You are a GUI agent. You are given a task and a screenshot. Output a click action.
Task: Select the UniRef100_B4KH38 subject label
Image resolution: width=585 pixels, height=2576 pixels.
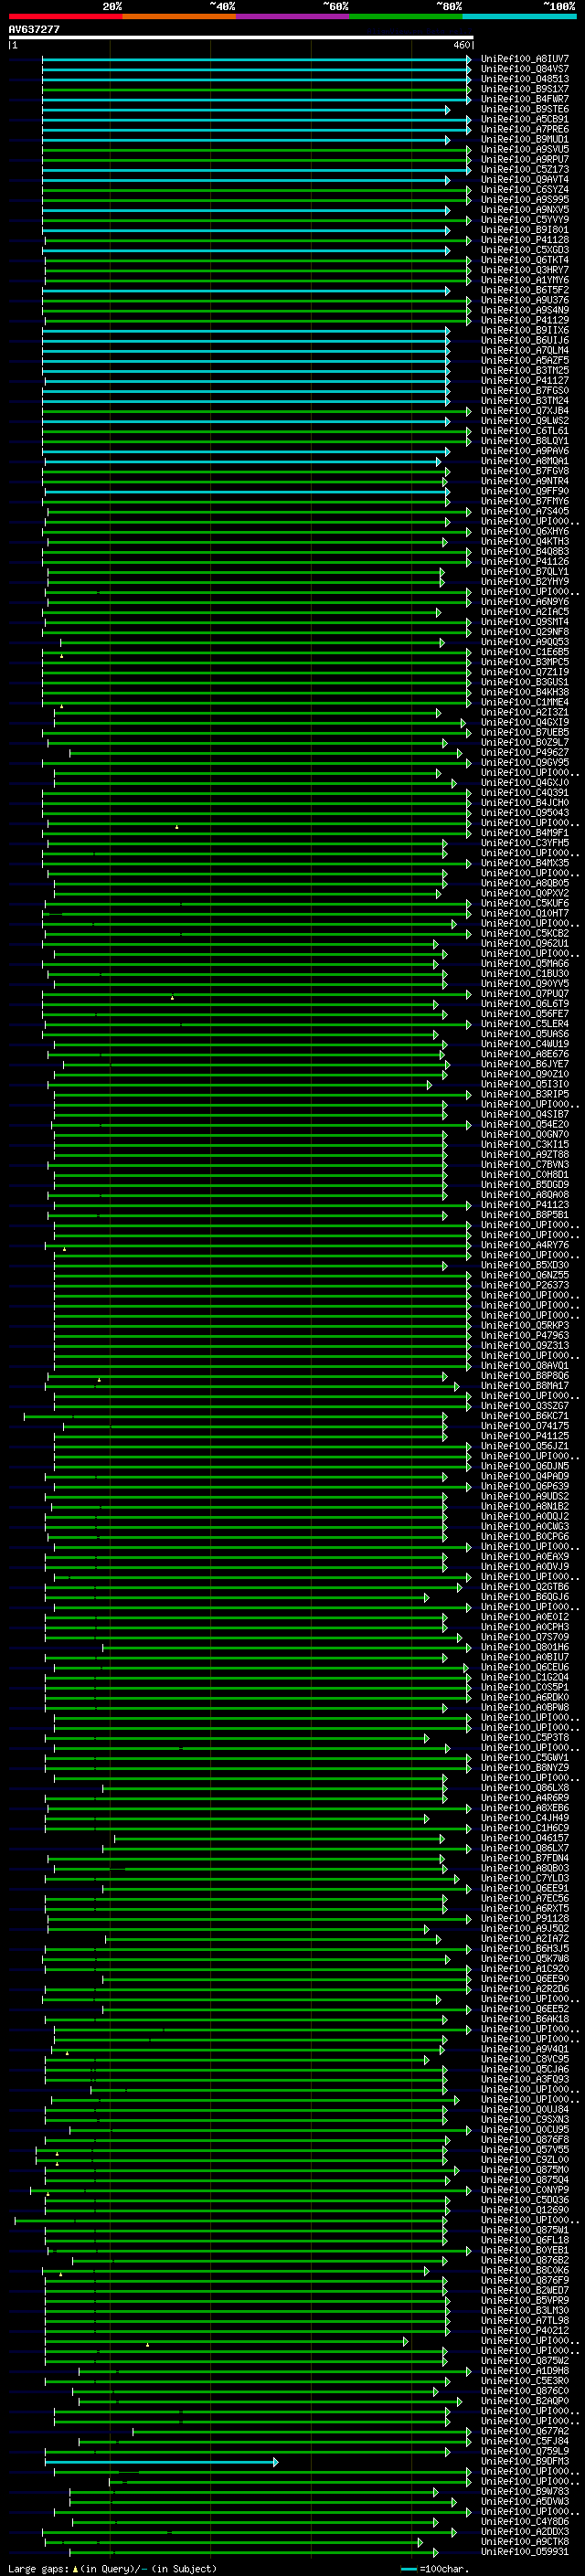(524, 692)
